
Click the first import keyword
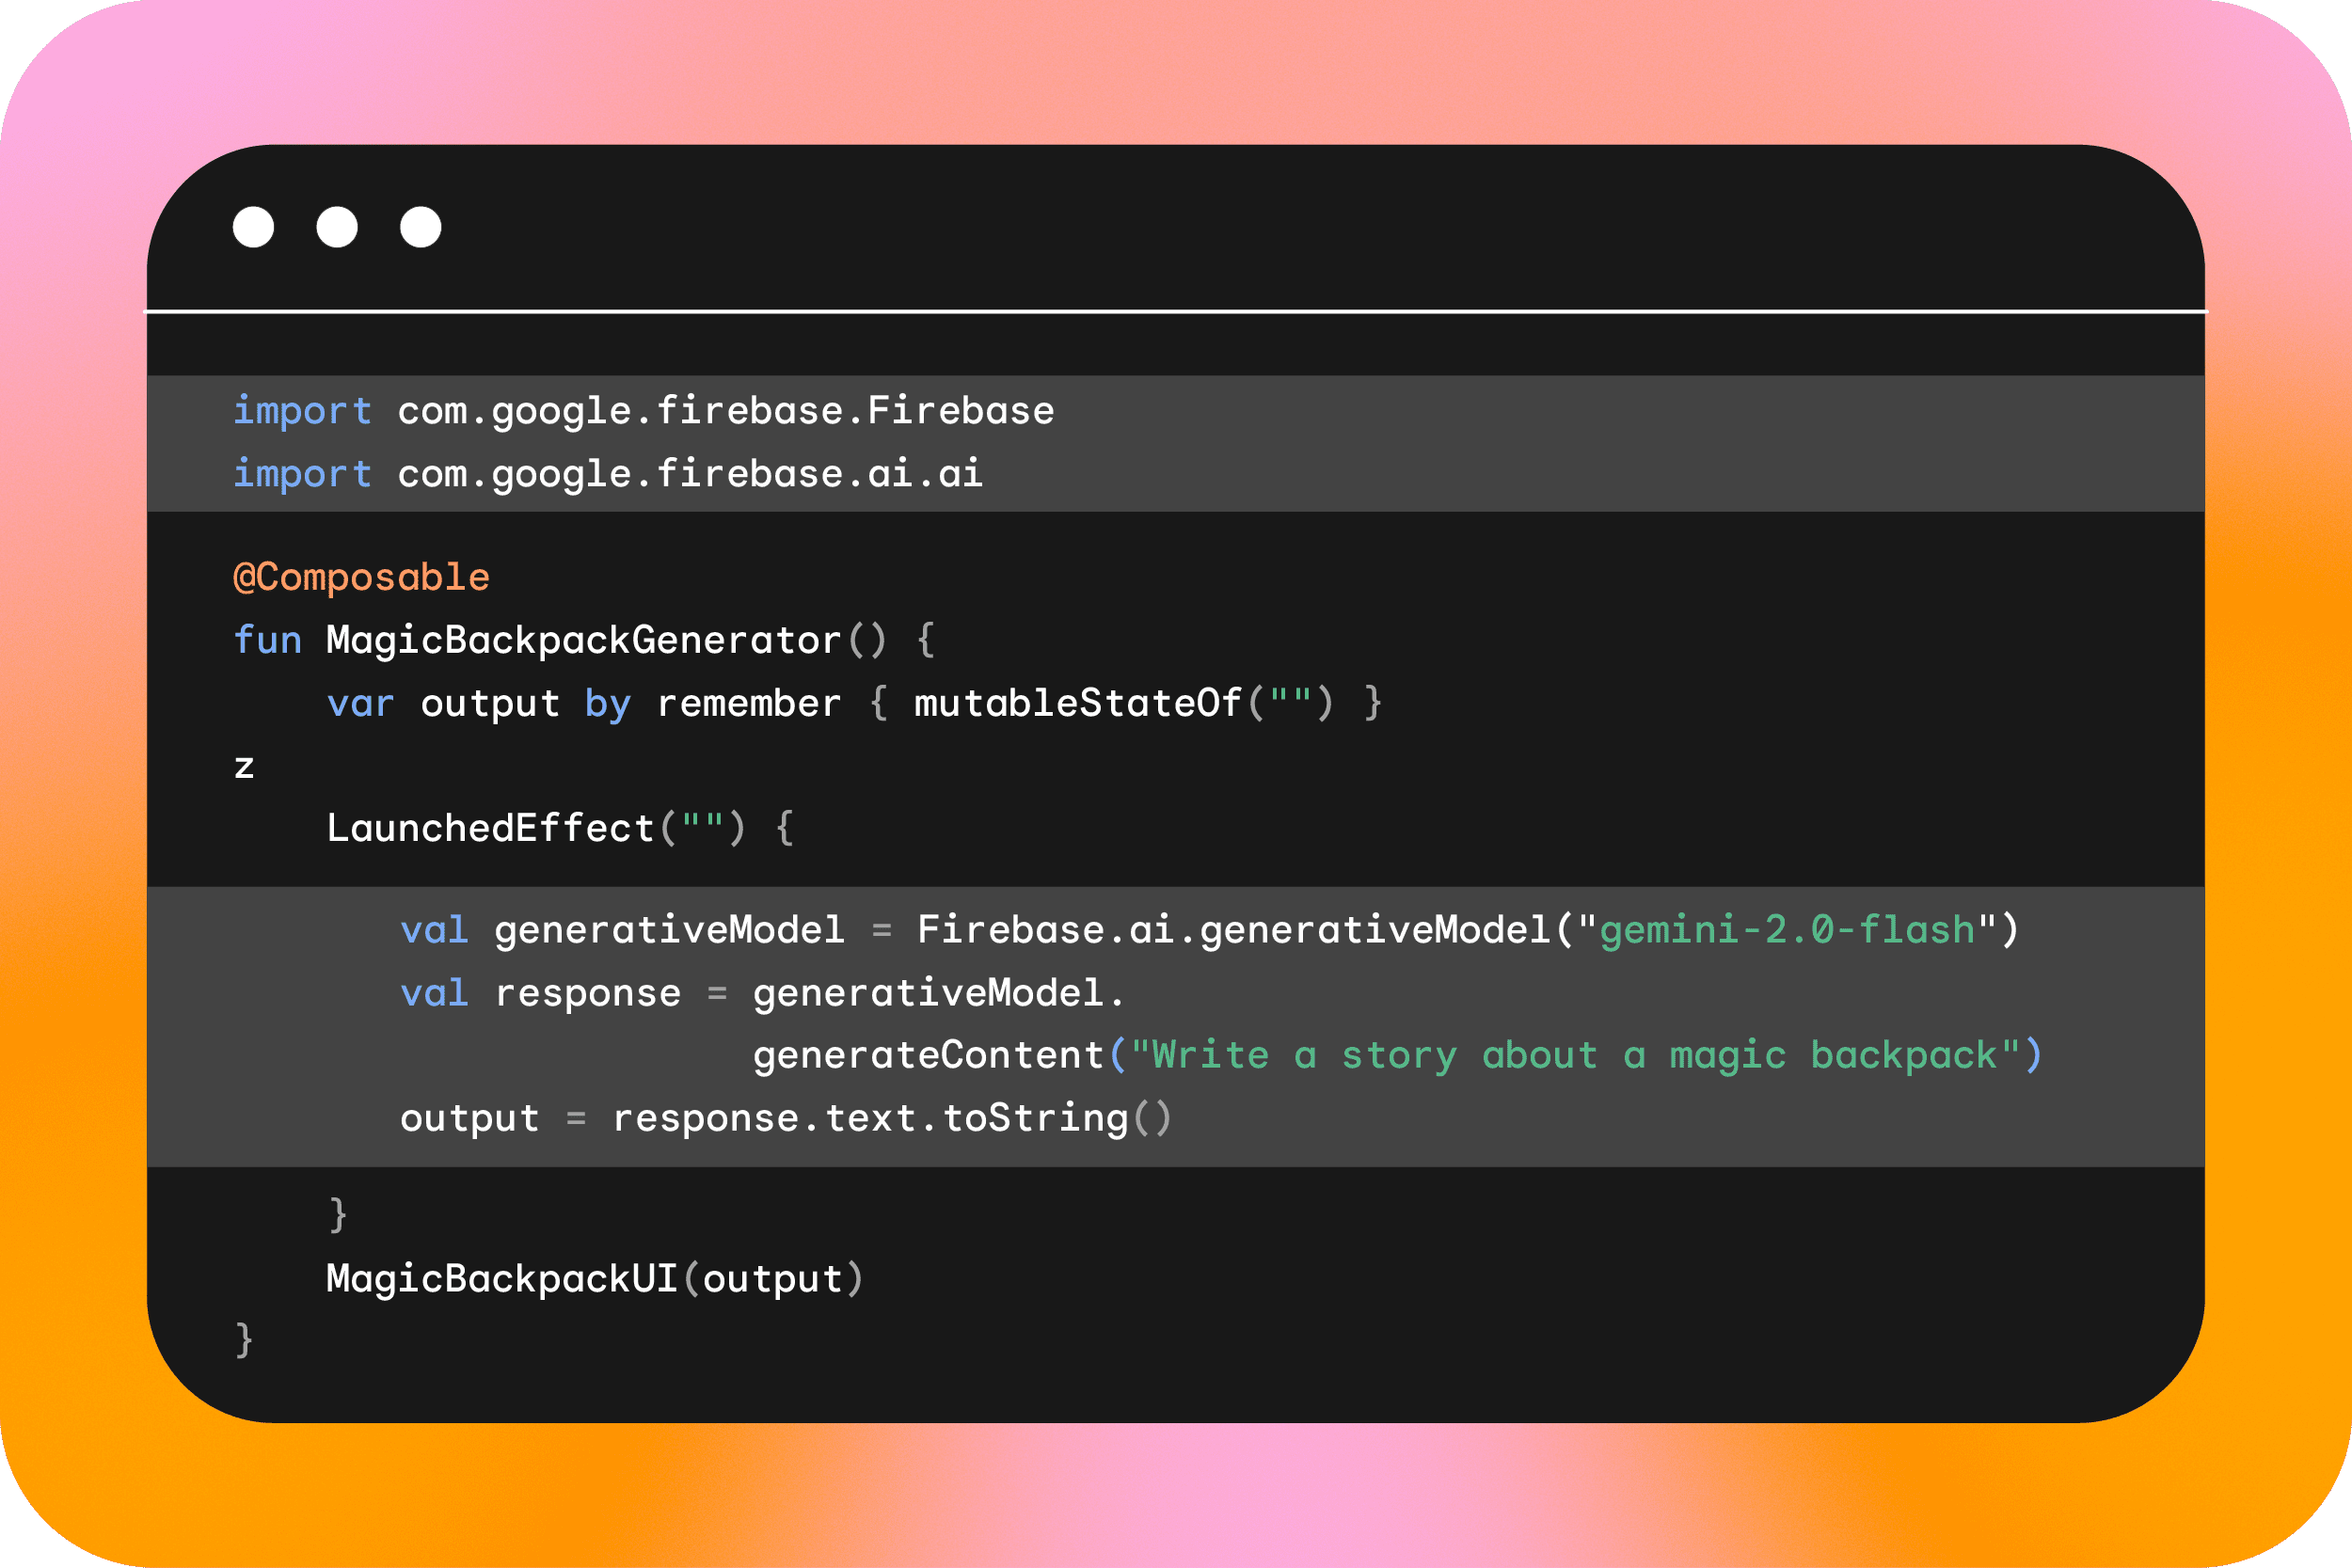302,411
